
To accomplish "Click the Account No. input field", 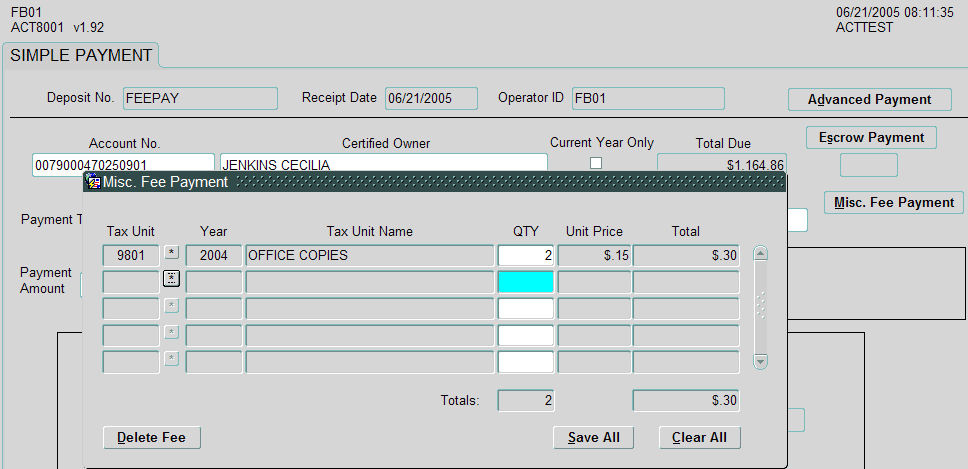I will (x=123, y=164).
